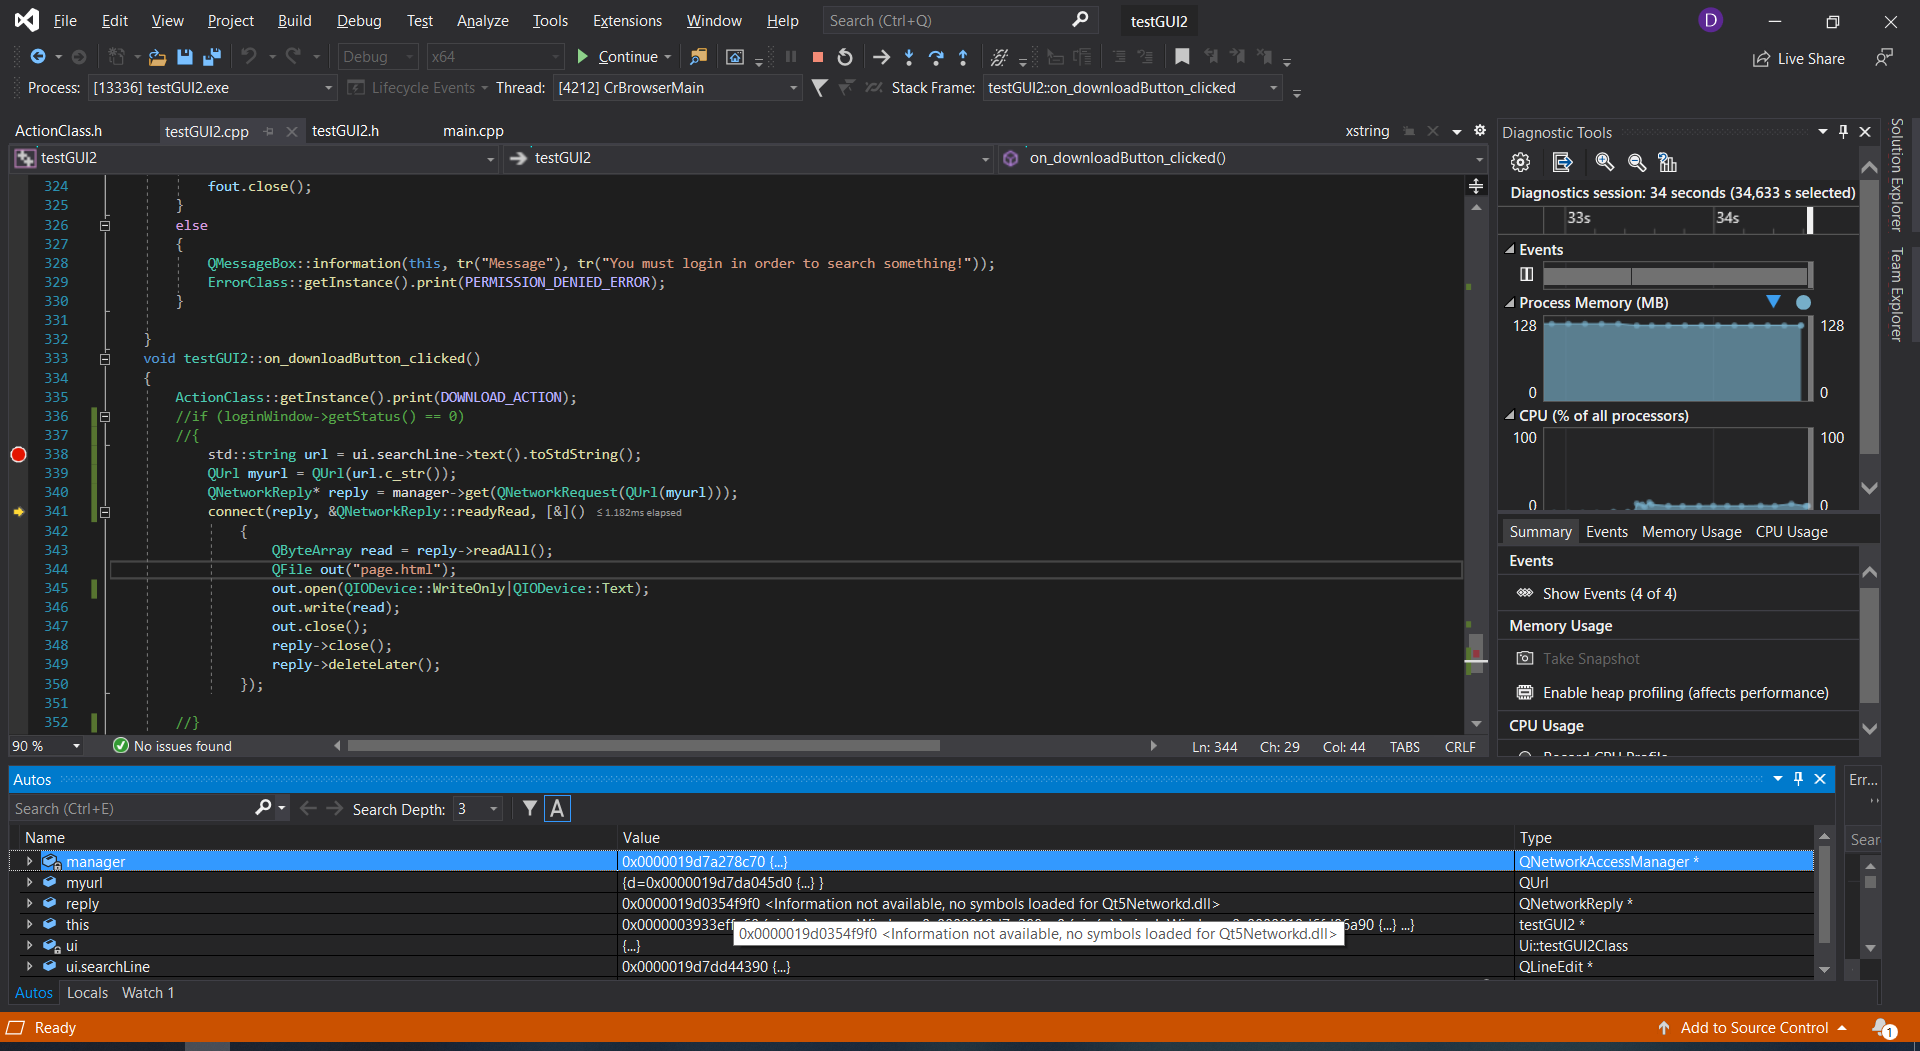The width and height of the screenshot is (1920, 1051).
Task: Collapse the CPU (% of all processors) section
Action: 1510,415
